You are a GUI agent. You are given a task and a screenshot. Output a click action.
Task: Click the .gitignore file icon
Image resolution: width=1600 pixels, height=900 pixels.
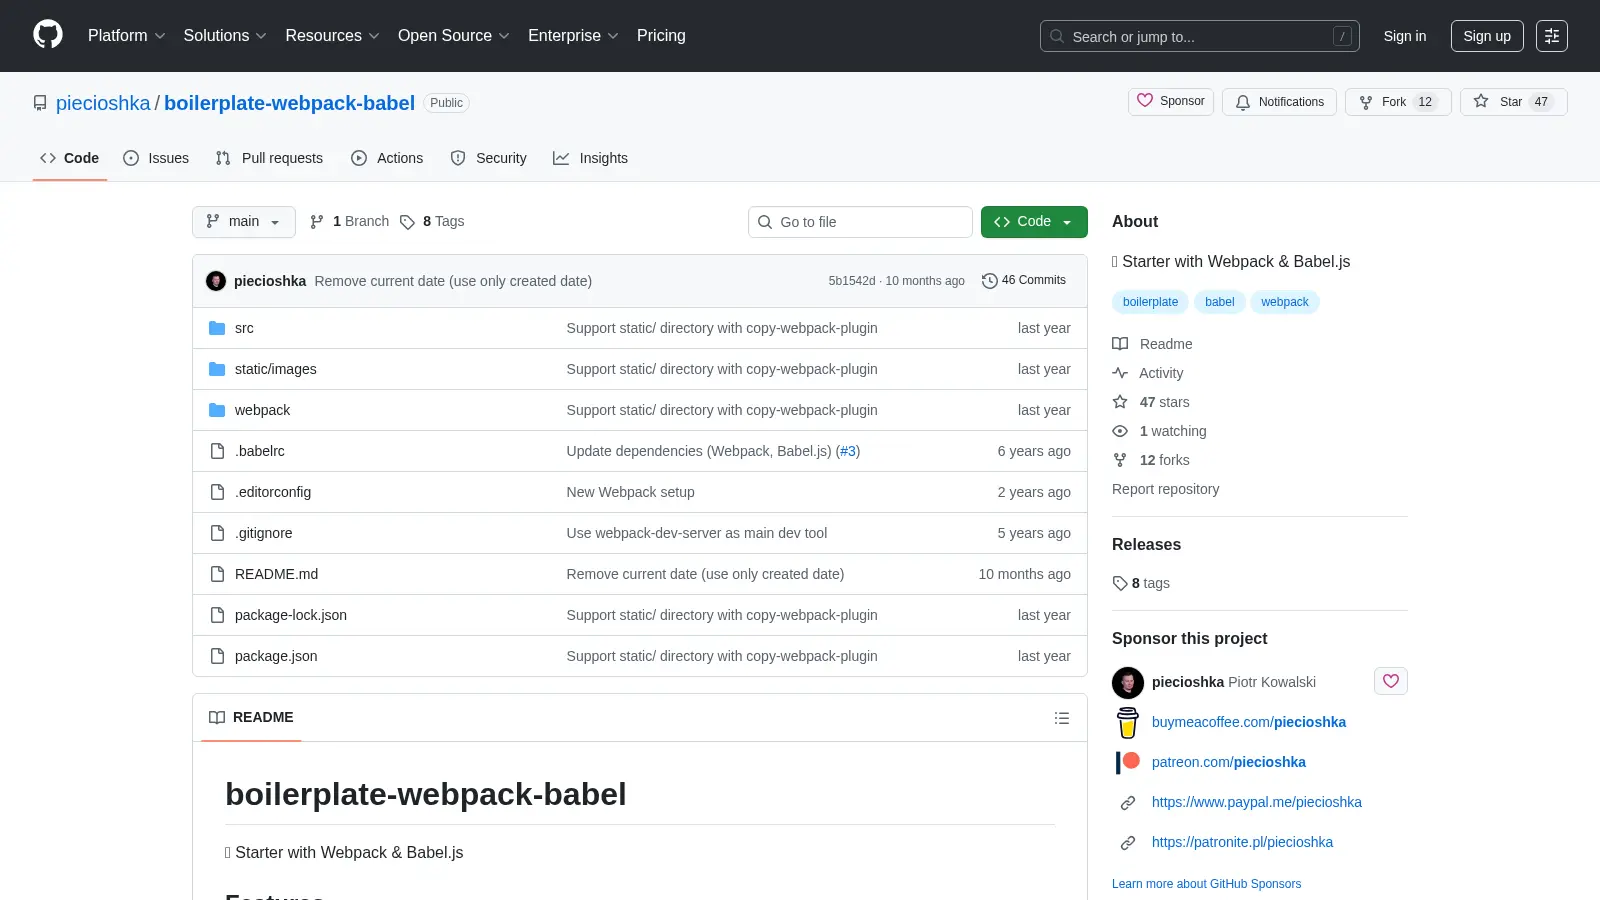[x=217, y=533]
